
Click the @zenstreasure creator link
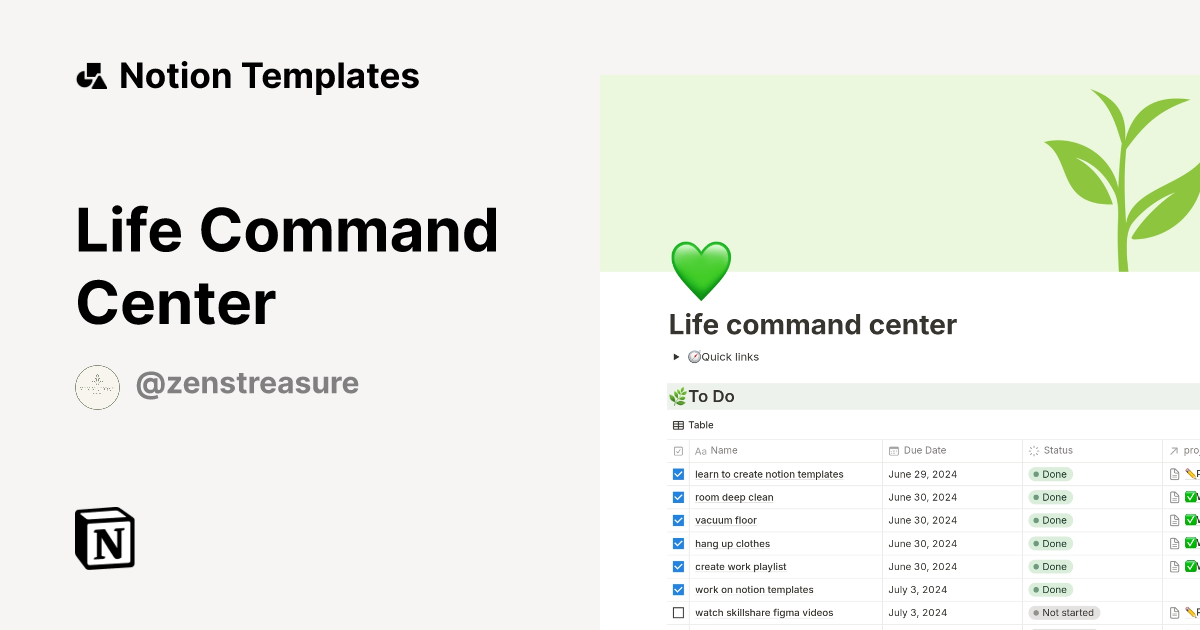pos(248,383)
